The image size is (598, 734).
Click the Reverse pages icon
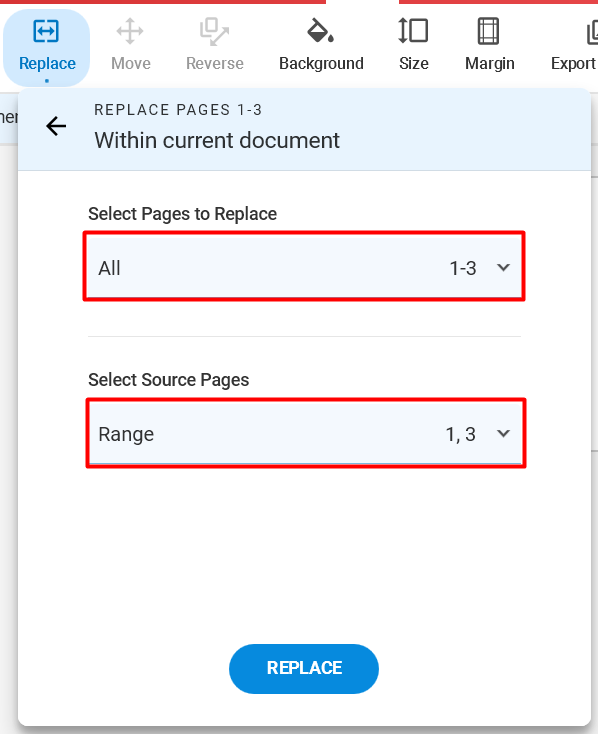tap(214, 31)
